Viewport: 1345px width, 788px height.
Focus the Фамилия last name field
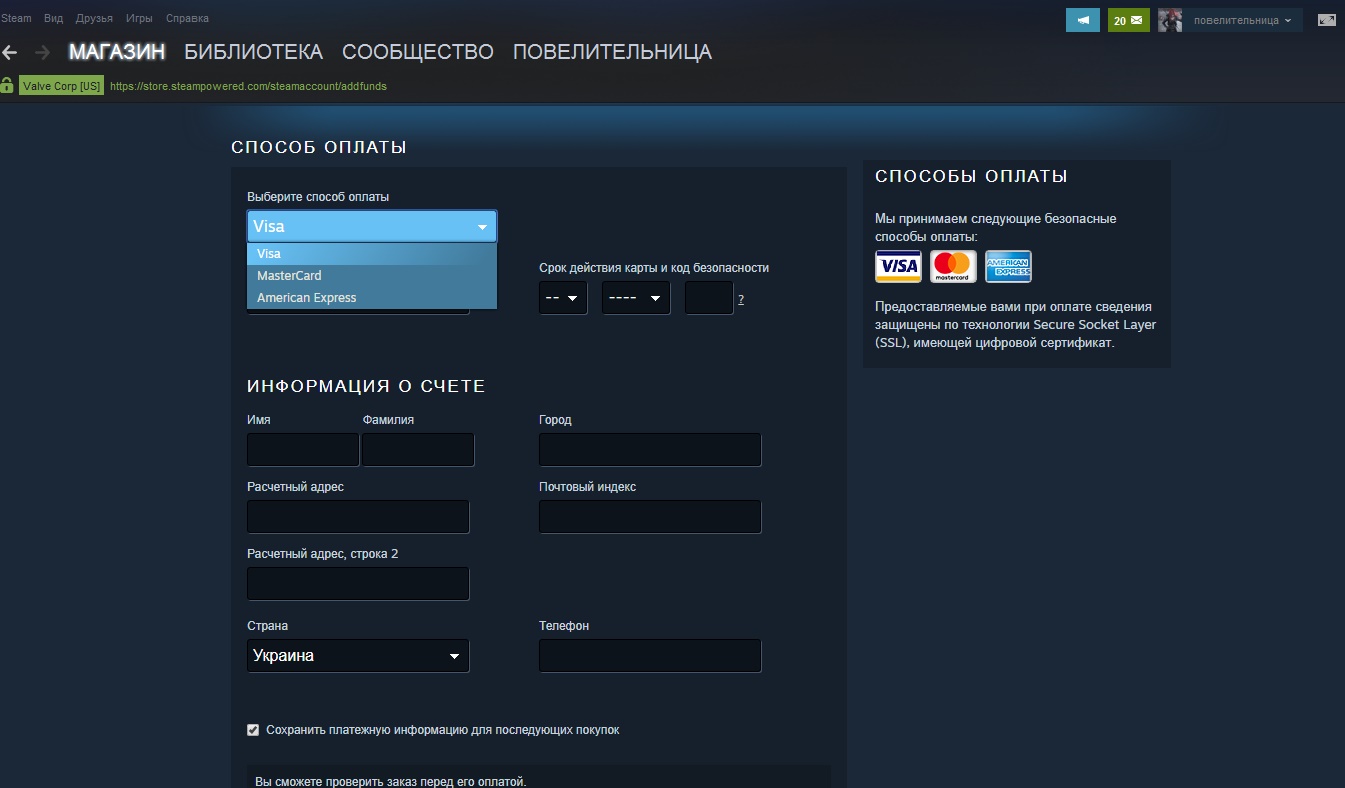coord(418,450)
